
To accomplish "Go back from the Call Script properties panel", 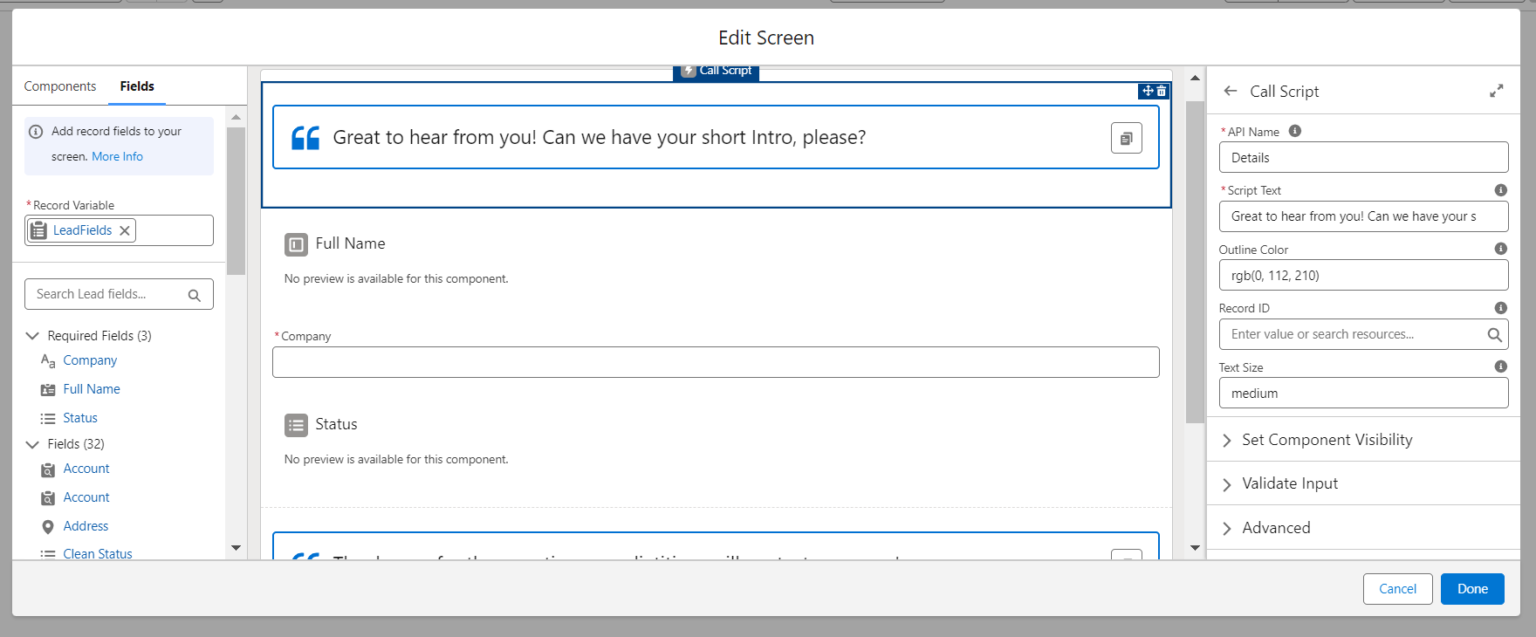I will coord(1230,90).
